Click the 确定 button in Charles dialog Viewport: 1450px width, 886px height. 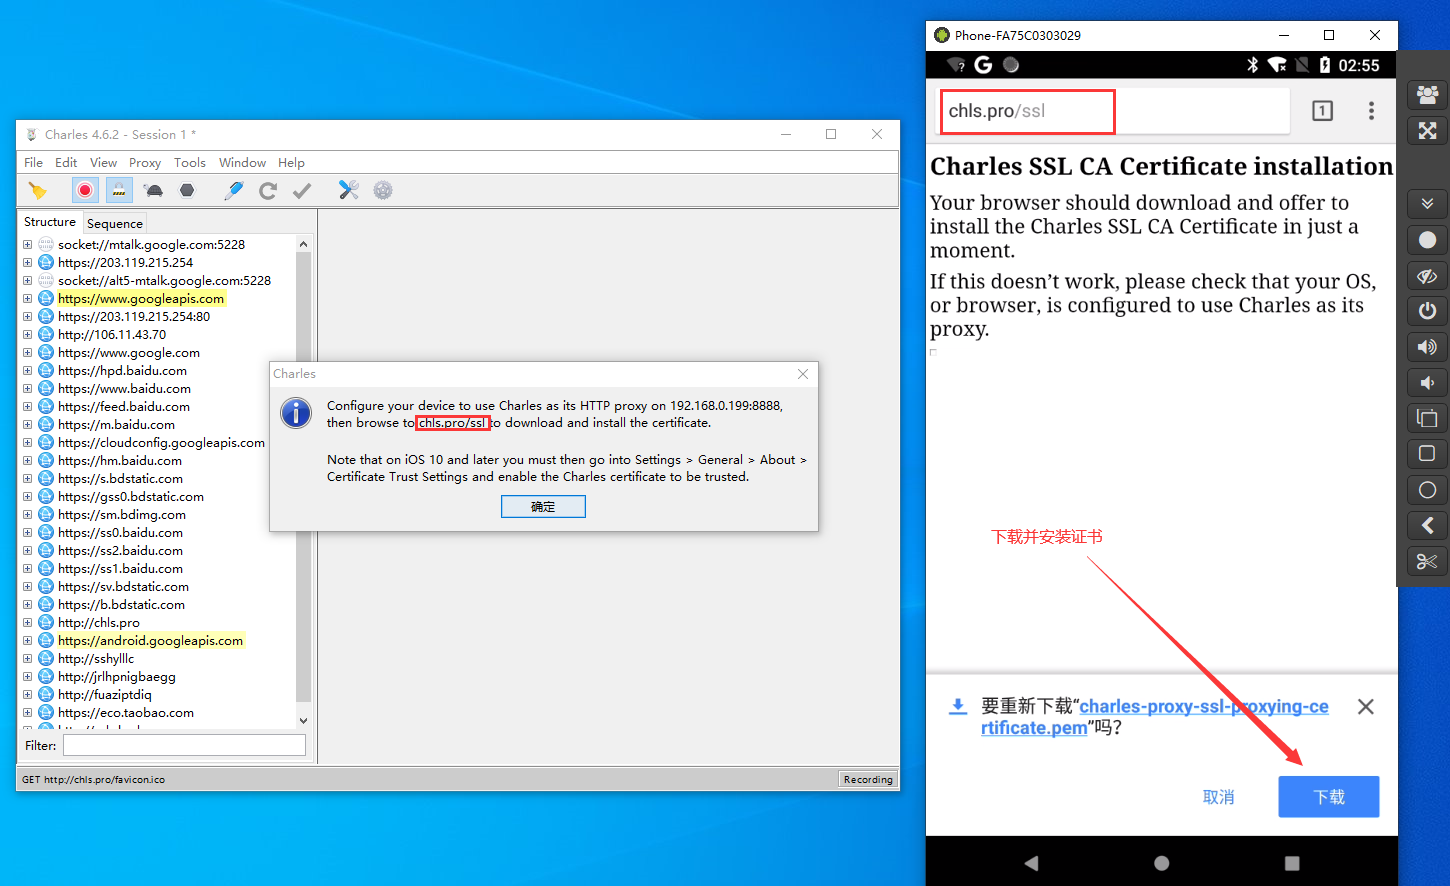pos(543,507)
